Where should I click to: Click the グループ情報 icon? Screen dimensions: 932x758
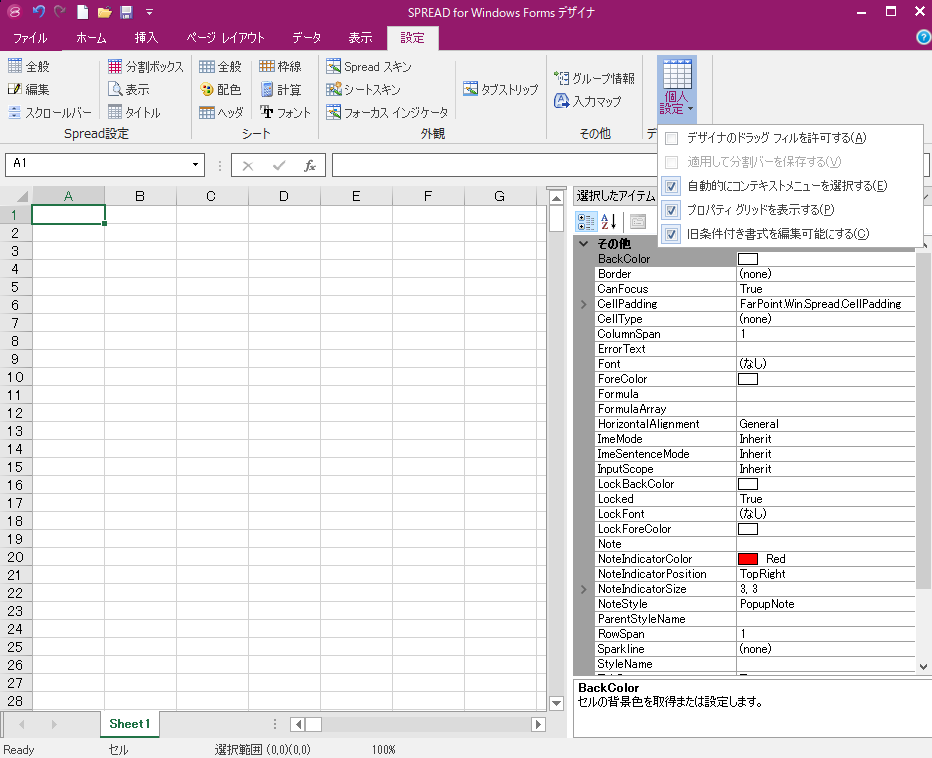[561, 78]
